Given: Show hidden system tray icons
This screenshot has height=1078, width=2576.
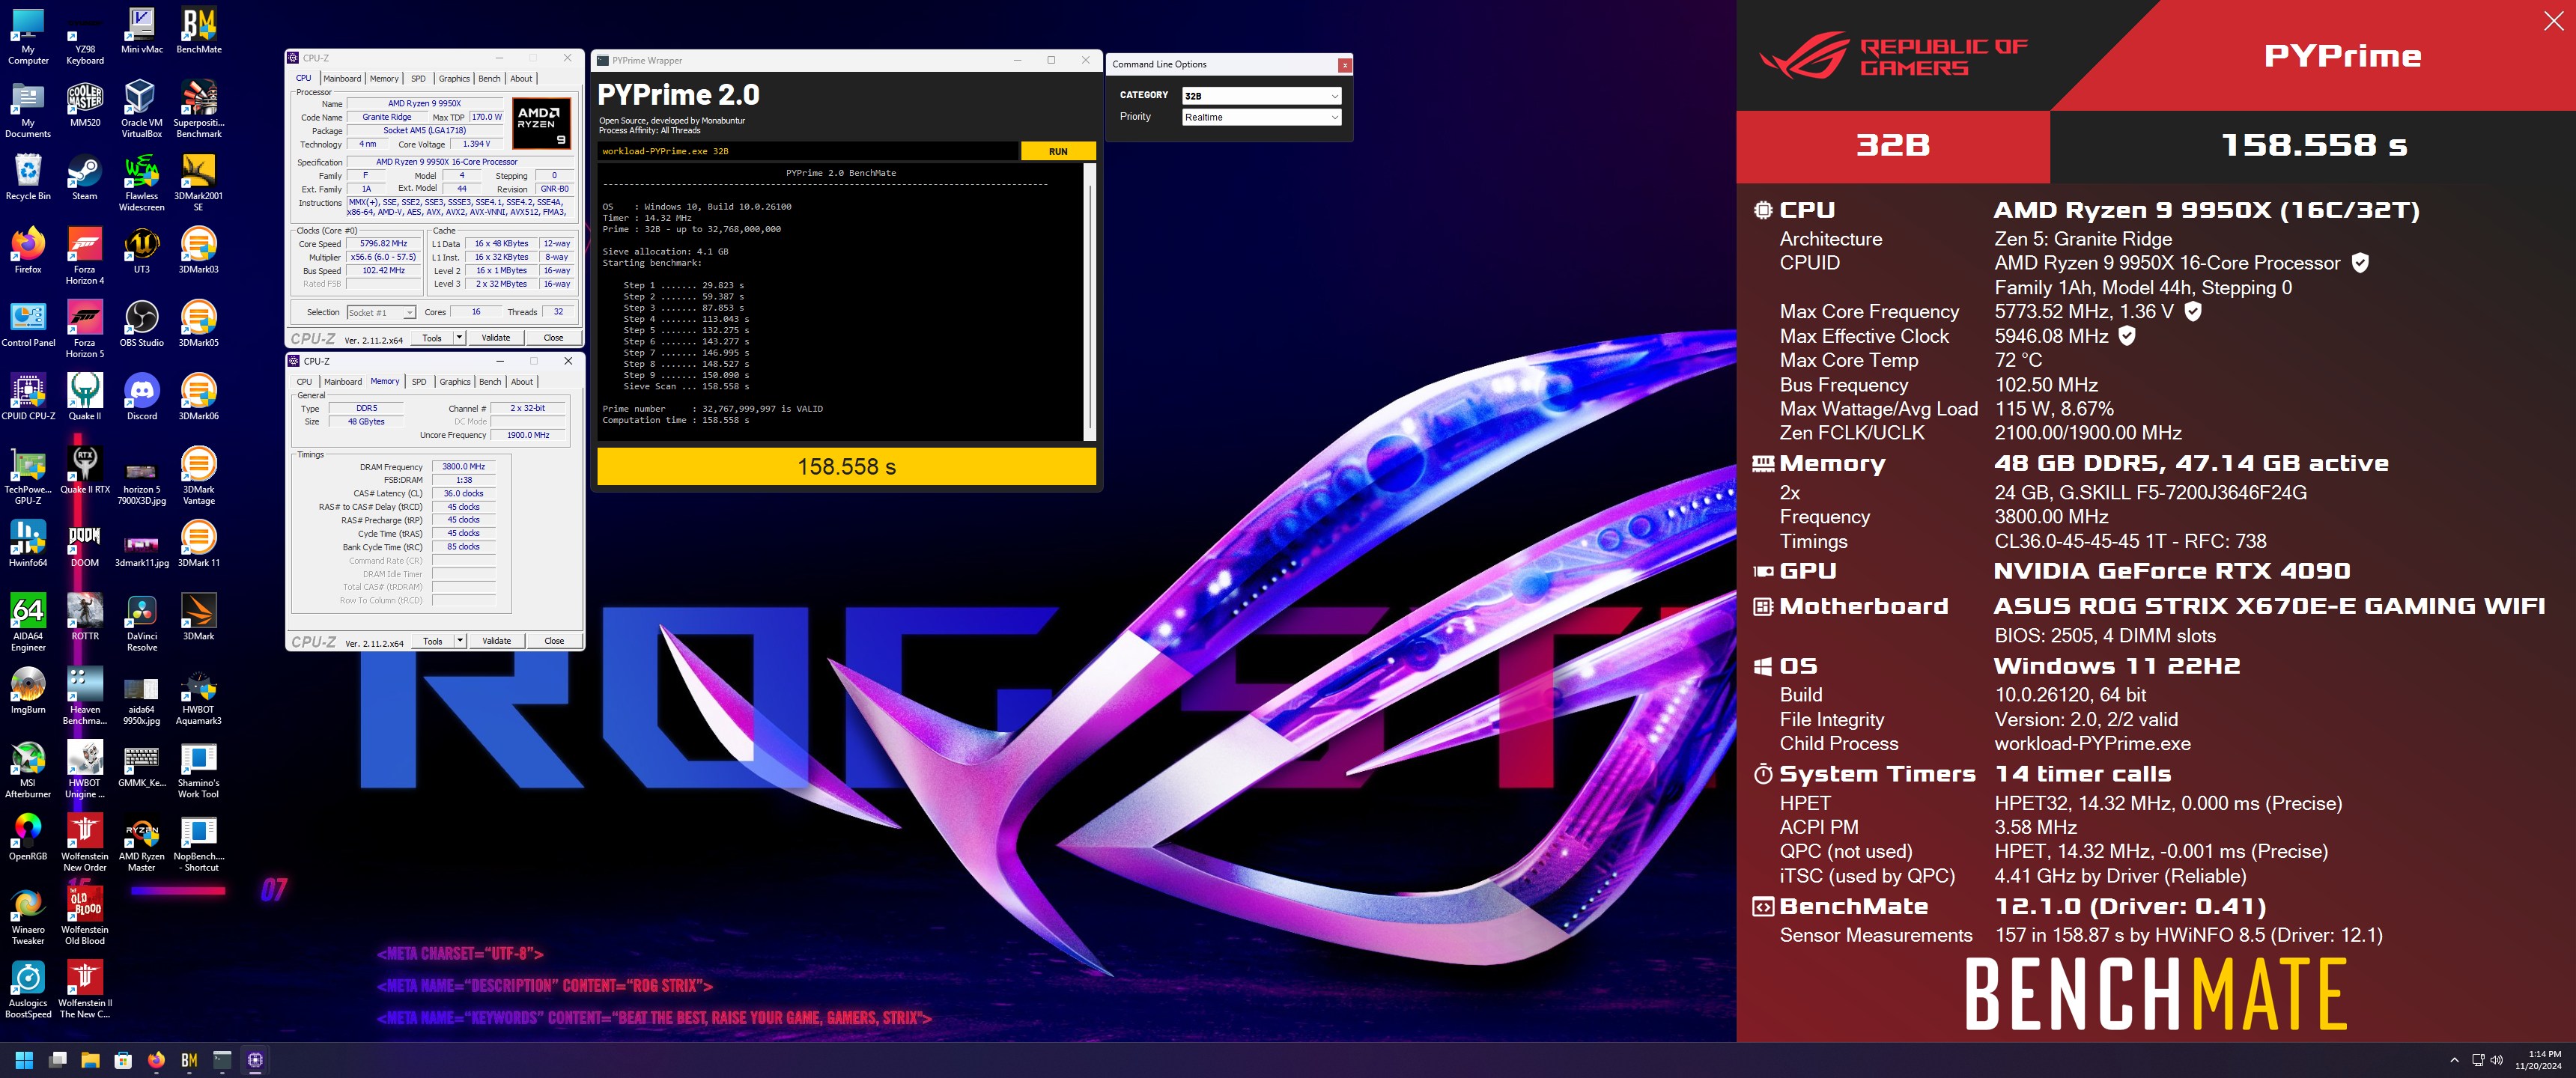Looking at the screenshot, I should 2454,1060.
